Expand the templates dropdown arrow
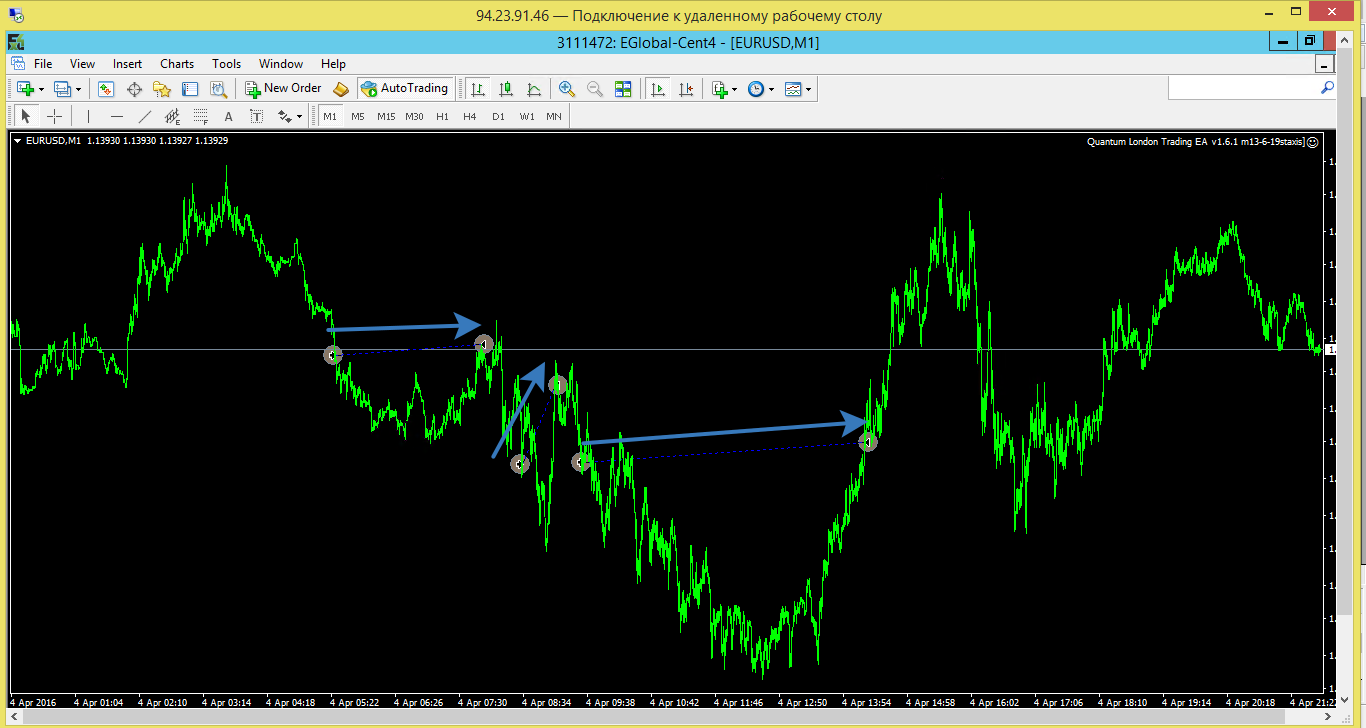Viewport: 1366px width, 728px height. [x=808, y=89]
